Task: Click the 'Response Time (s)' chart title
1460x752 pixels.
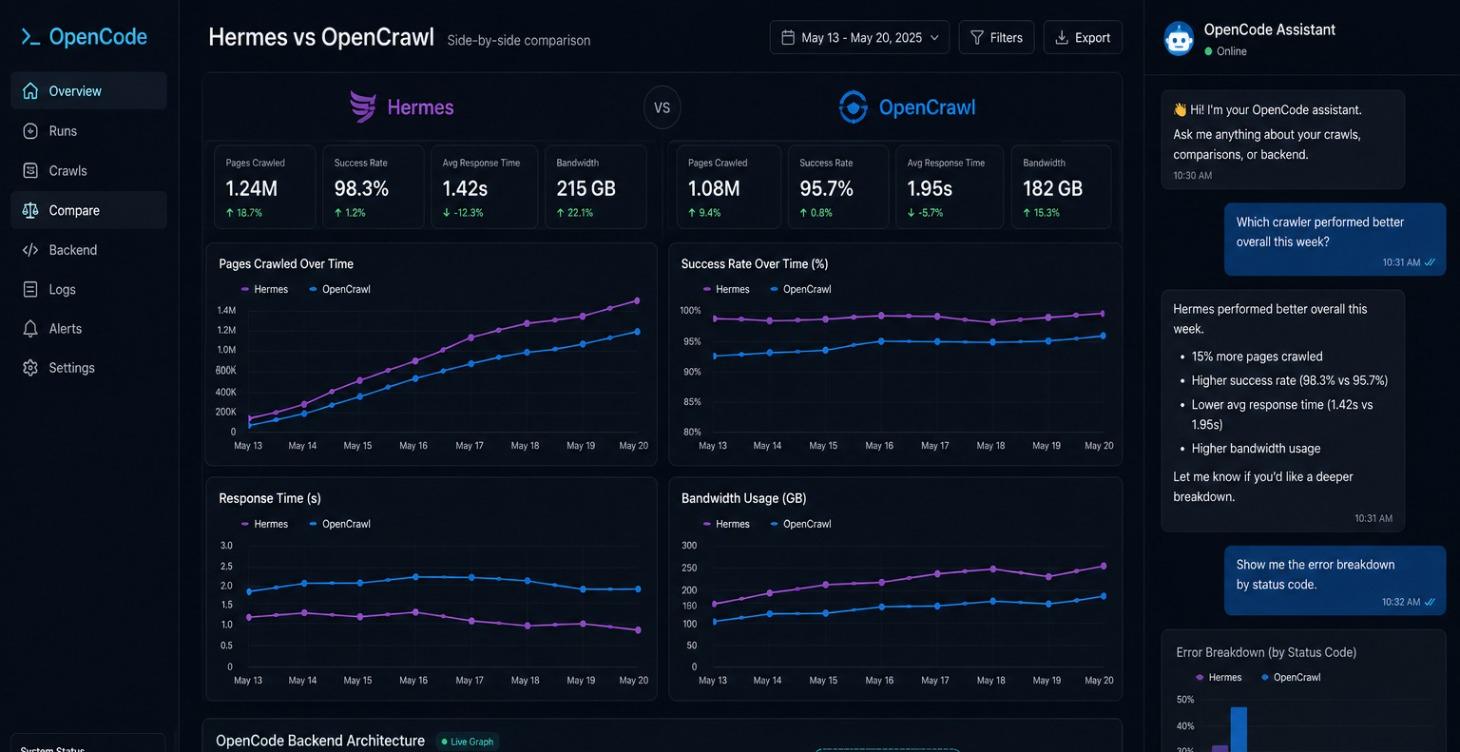Action: coord(270,498)
